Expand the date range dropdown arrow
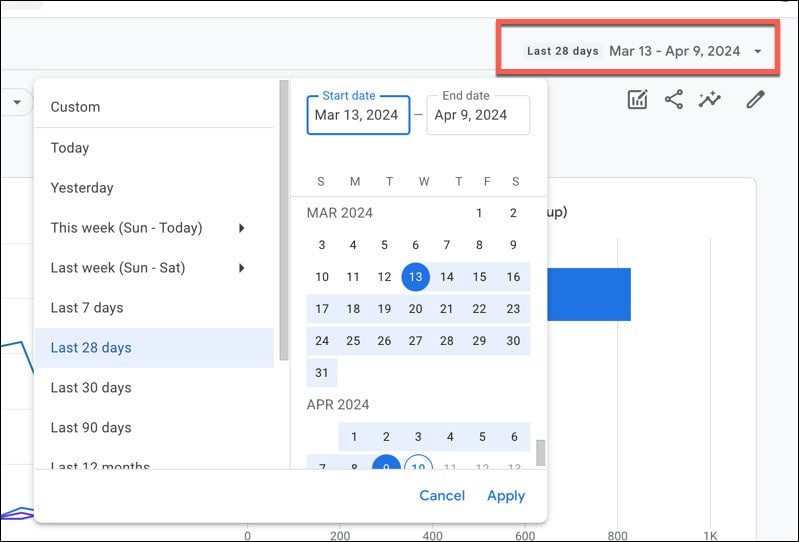Screen dimensions: 799x542 pos(758,51)
